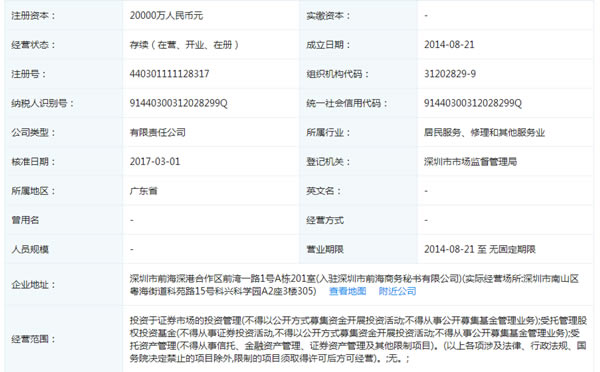The image size is (600, 372).
Task: Click the unified social credit code value
Action: point(473,103)
